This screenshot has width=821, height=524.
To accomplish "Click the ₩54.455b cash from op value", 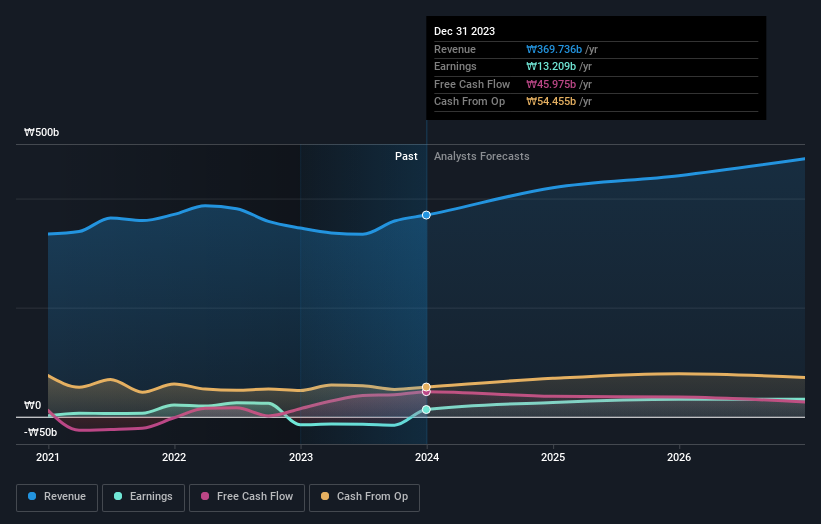I will tap(551, 102).
